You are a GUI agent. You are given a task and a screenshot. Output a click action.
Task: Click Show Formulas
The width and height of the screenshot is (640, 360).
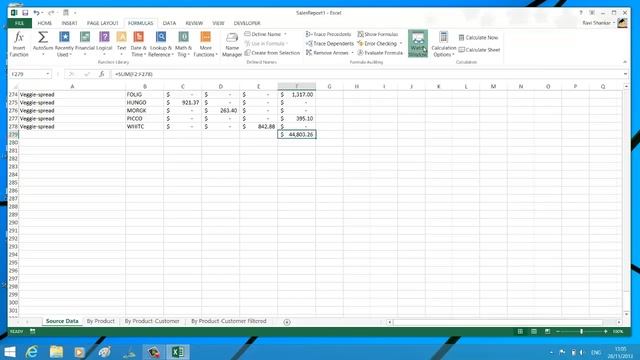378,34
